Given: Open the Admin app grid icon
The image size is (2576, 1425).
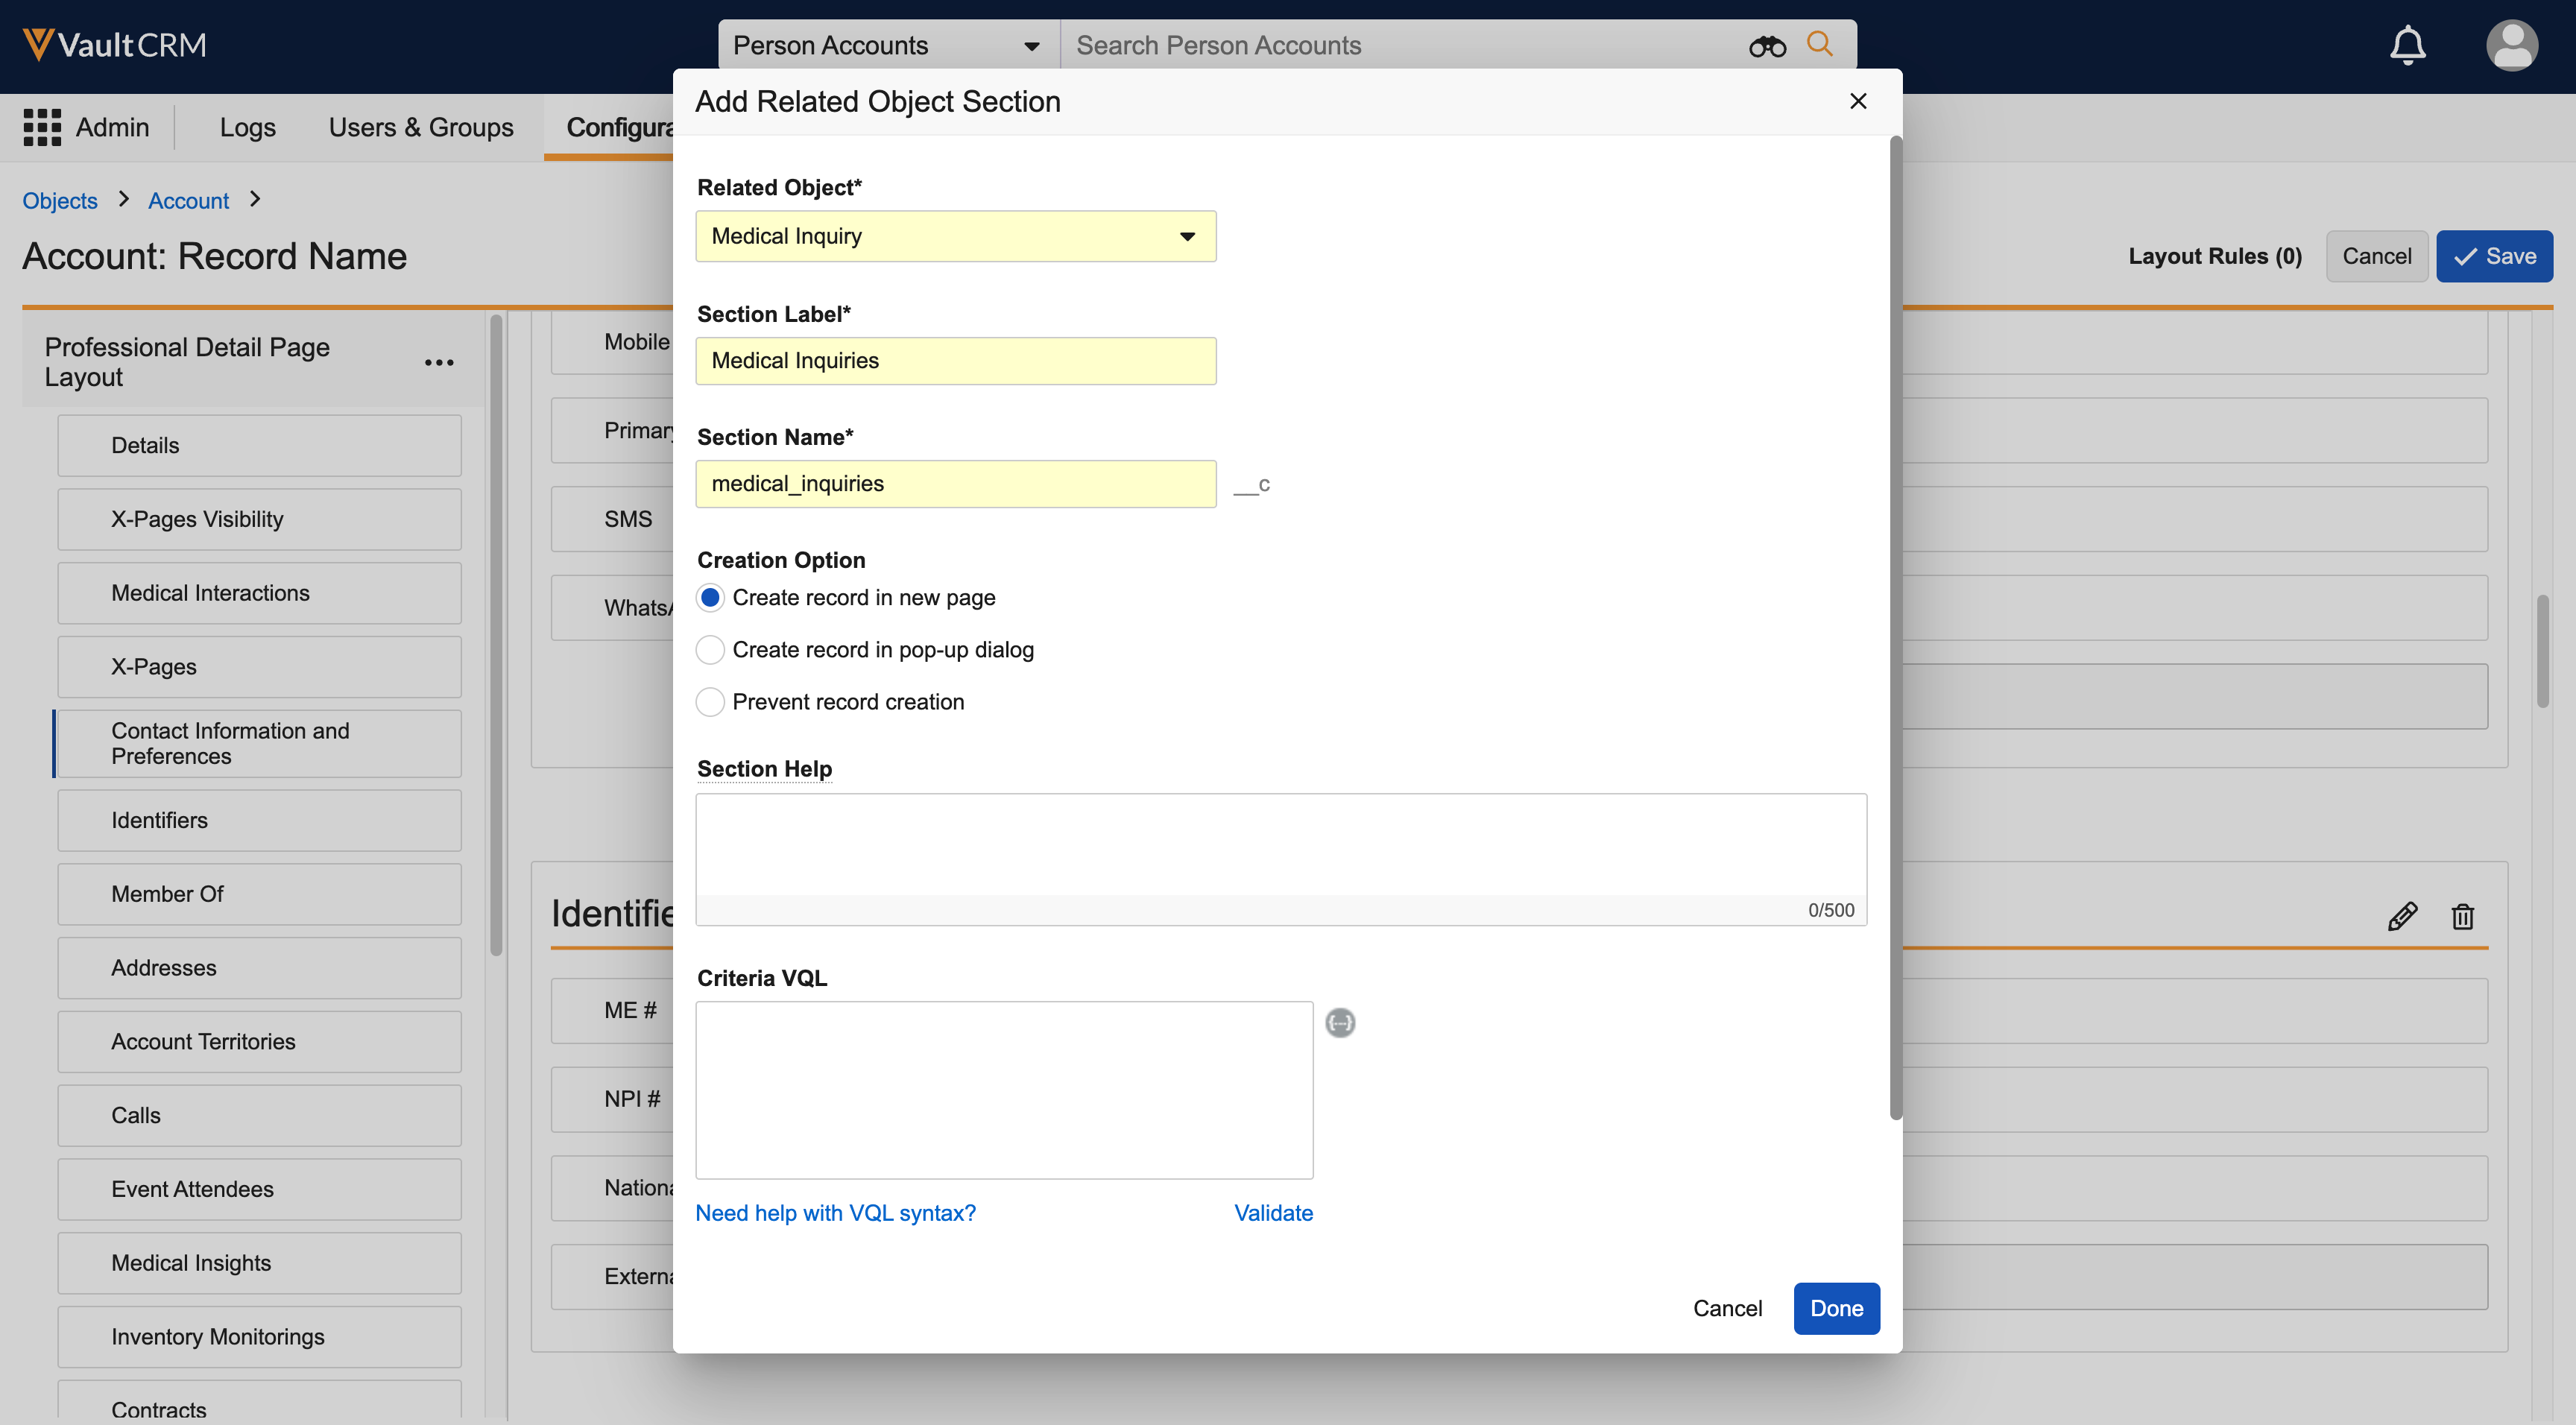Looking at the screenshot, I should coord(42,127).
